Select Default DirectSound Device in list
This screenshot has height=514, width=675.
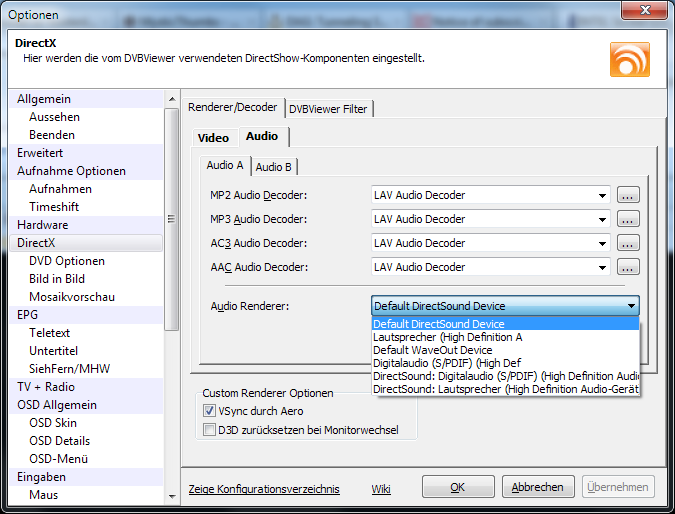click(505, 324)
